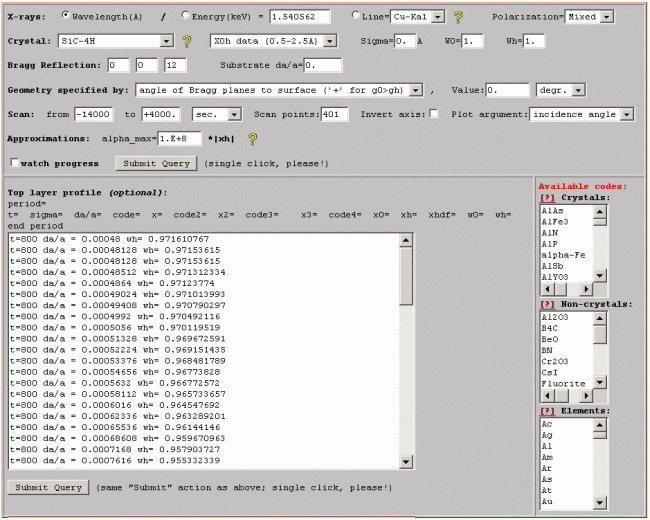Open the Polarization Mixed dropdown
Screen dimensions: 650x520
point(607,17)
